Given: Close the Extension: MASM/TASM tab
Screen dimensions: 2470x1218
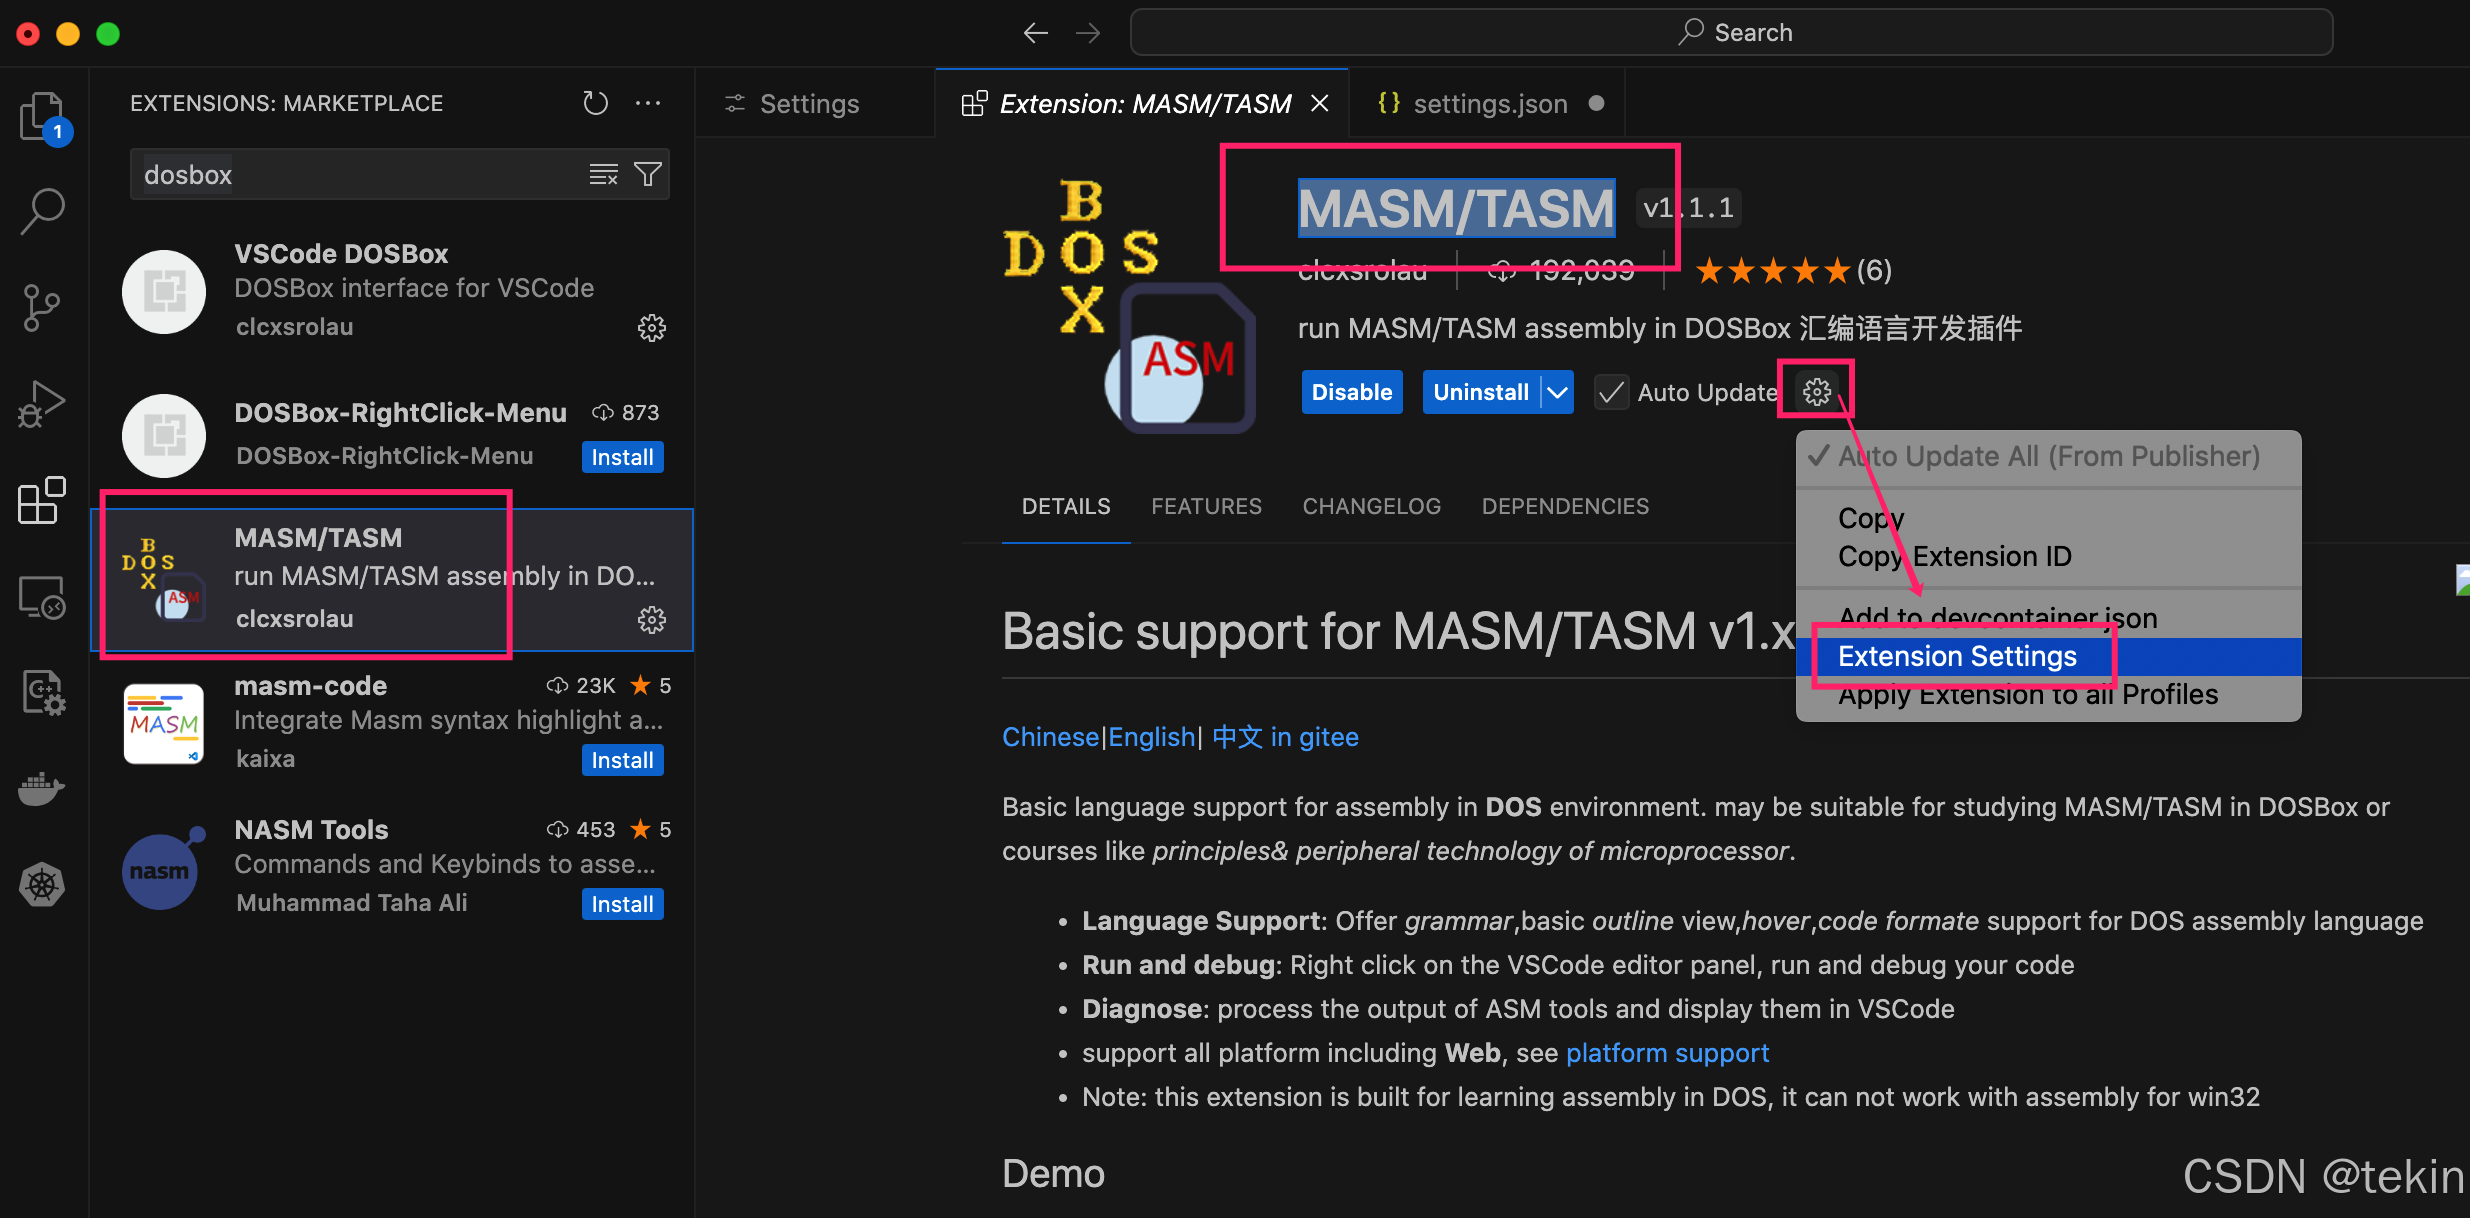Looking at the screenshot, I should (1320, 103).
